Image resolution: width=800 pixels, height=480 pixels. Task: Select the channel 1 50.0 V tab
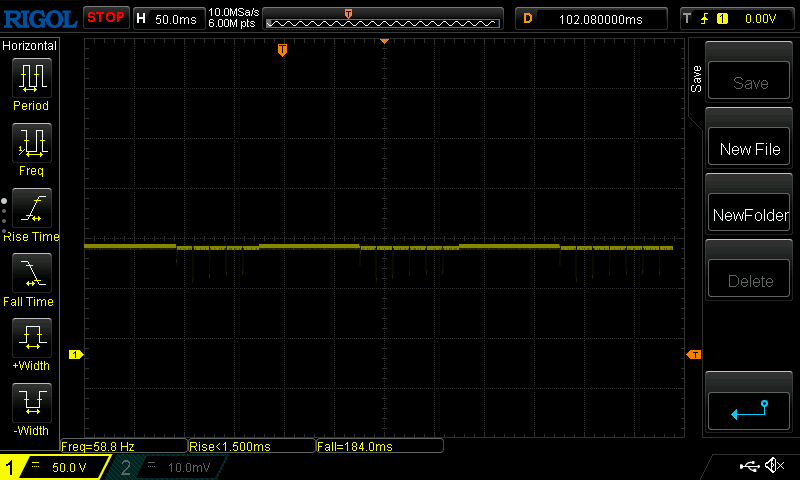coord(56,467)
